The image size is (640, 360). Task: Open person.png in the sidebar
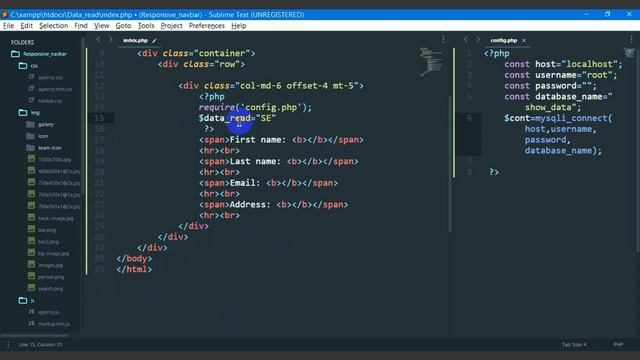51,277
